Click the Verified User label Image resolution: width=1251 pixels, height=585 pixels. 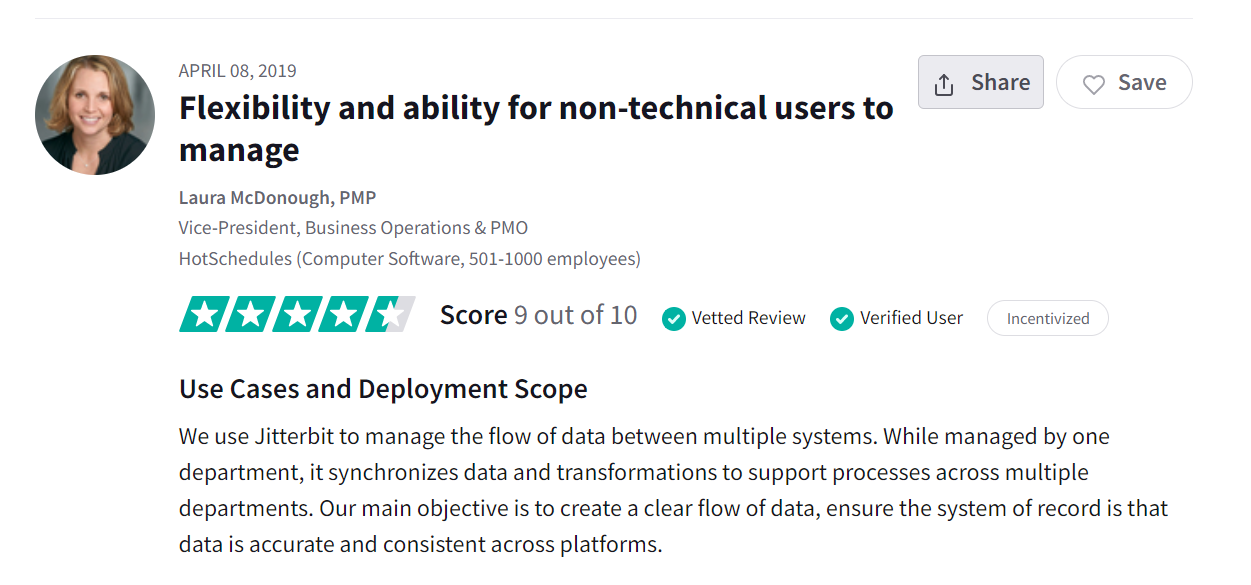912,318
